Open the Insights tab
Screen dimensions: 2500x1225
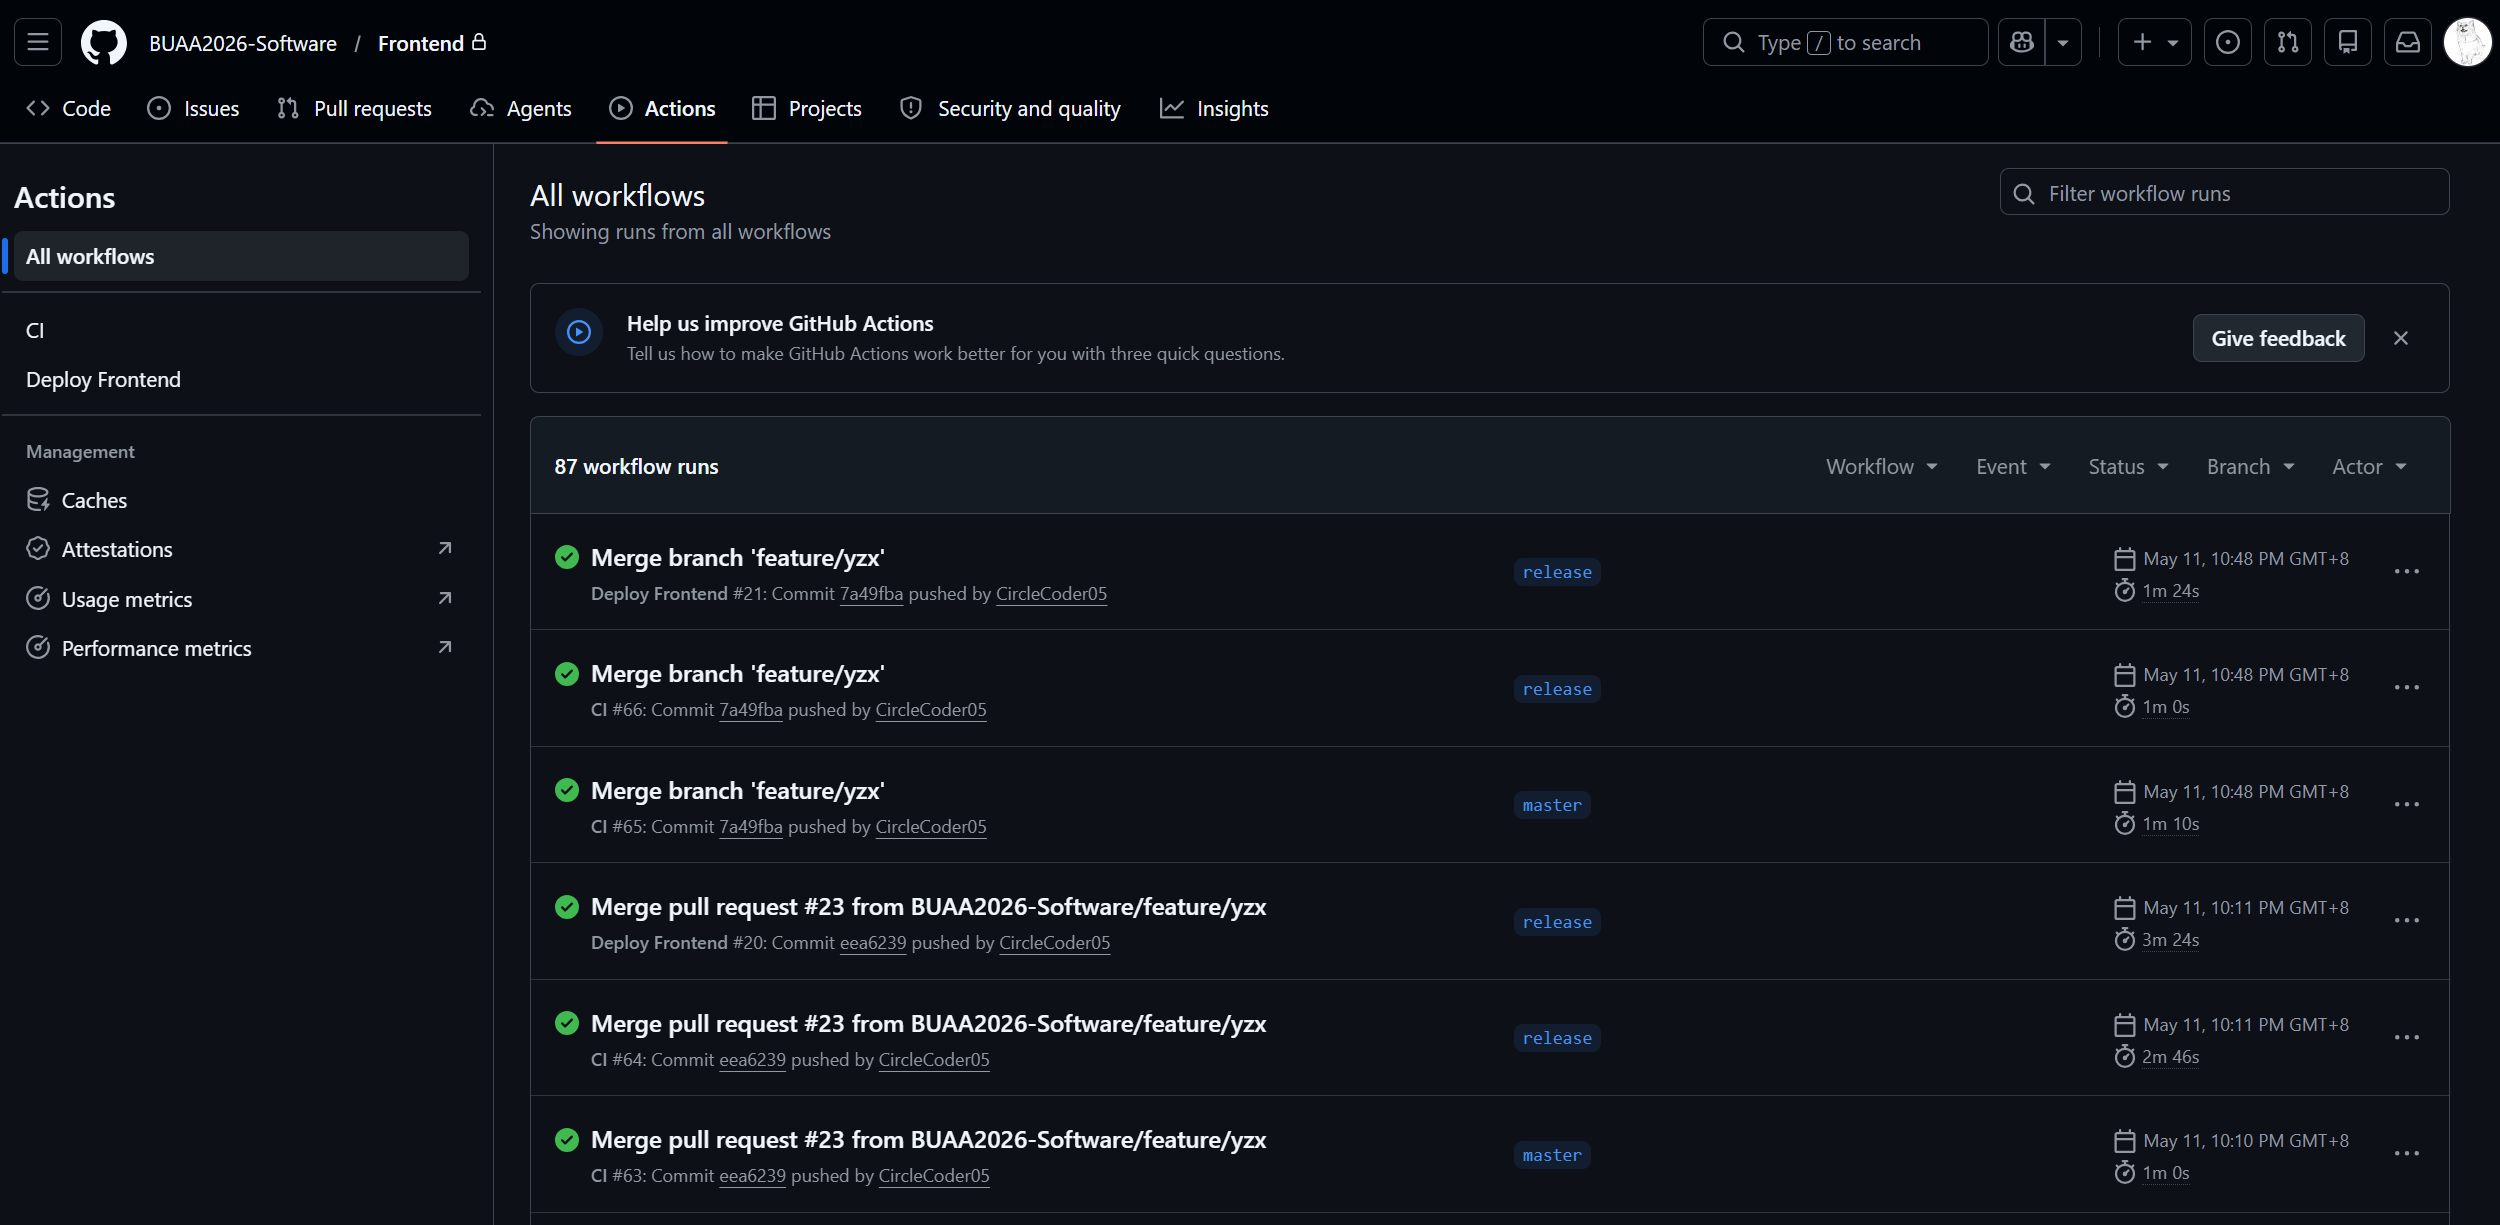(x=1214, y=108)
